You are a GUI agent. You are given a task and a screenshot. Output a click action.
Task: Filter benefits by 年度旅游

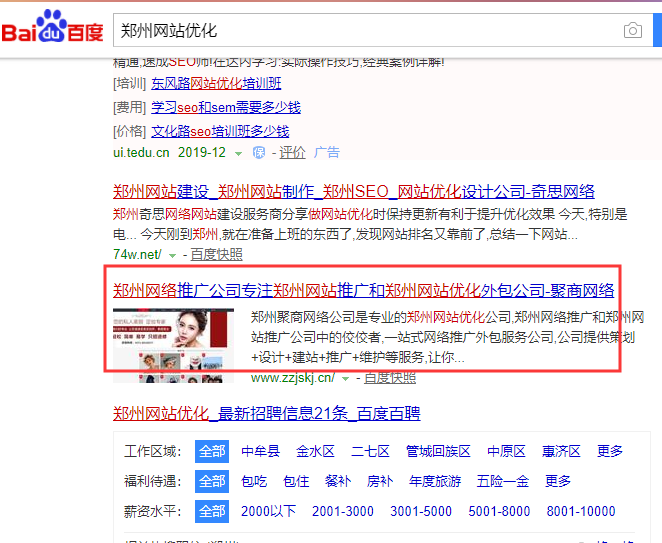coord(435,481)
